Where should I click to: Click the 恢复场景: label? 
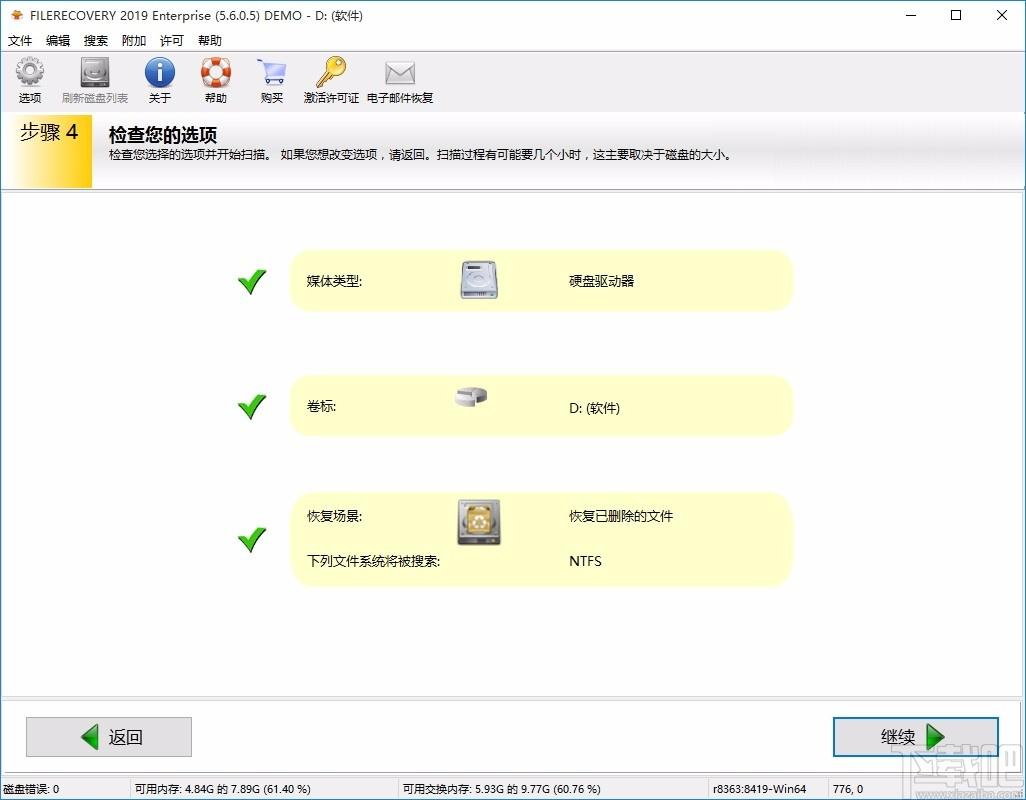point(334,516)
